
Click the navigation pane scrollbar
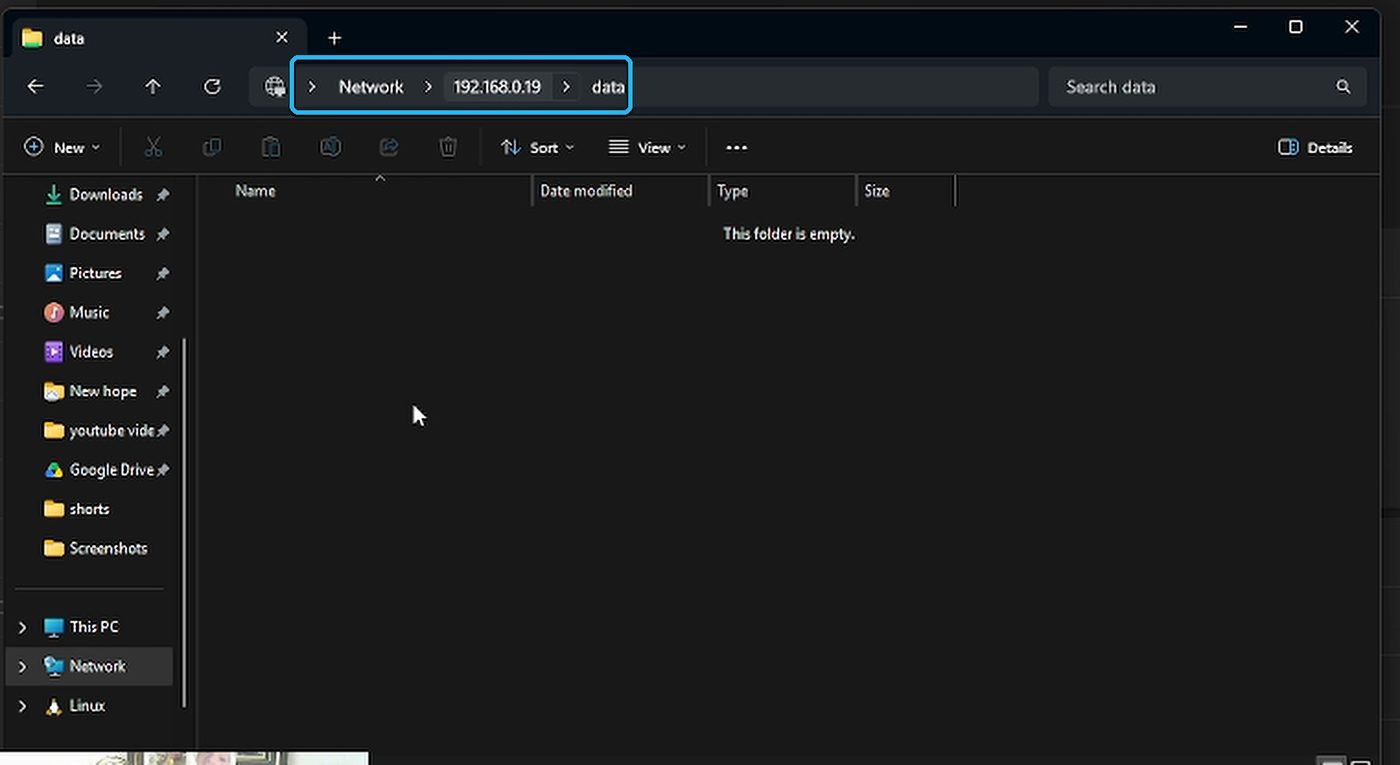[x=184, y=523]
